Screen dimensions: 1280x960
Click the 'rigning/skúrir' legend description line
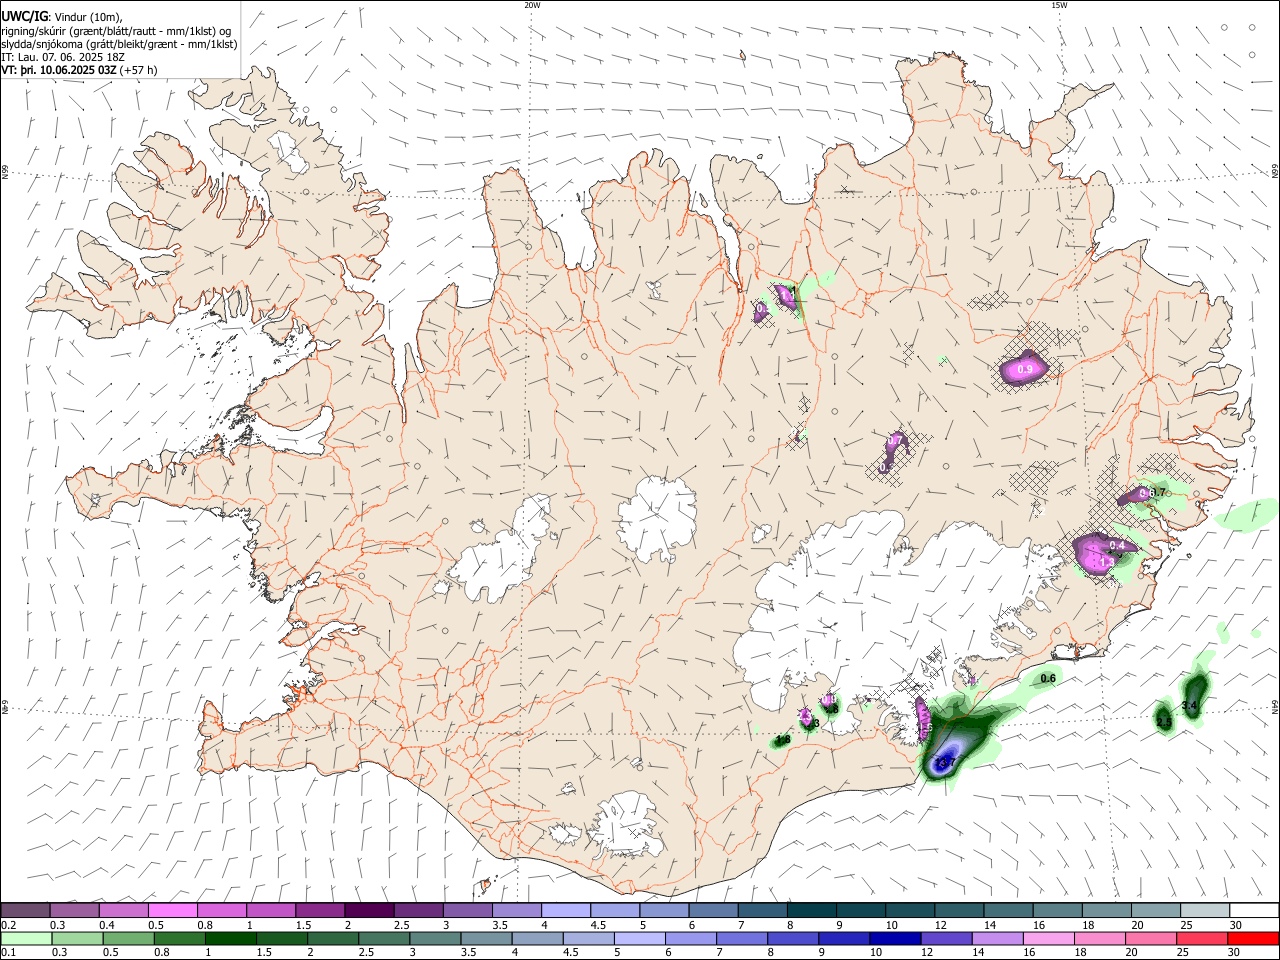pyautogui.click(x=117, y=30)
